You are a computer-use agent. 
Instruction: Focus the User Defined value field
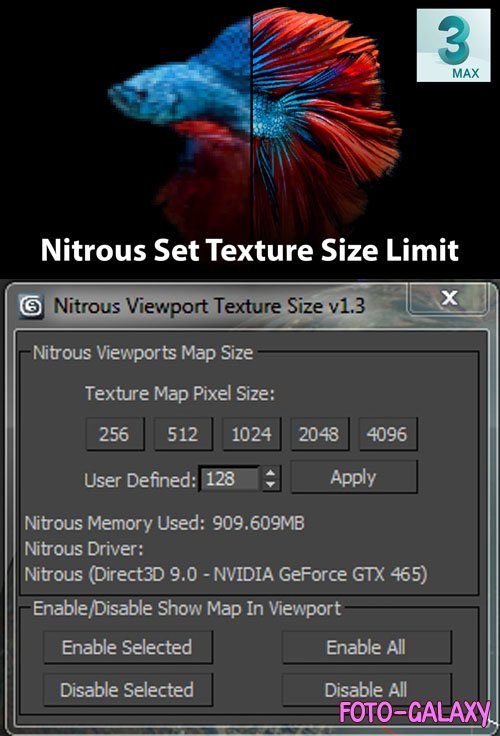click(x=229, y=479)
